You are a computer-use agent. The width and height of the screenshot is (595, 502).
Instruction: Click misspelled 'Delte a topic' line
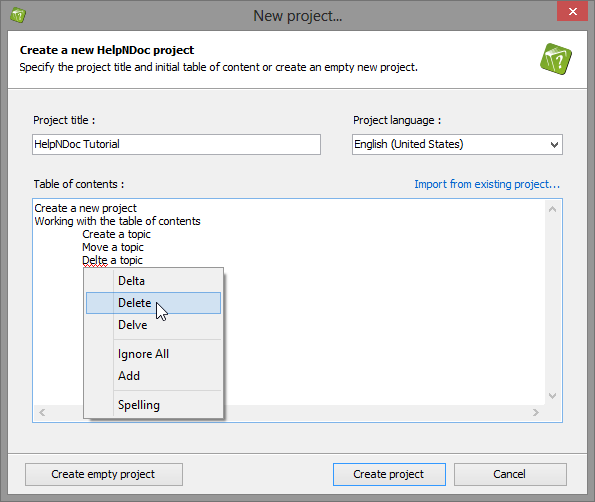(112, 260)
